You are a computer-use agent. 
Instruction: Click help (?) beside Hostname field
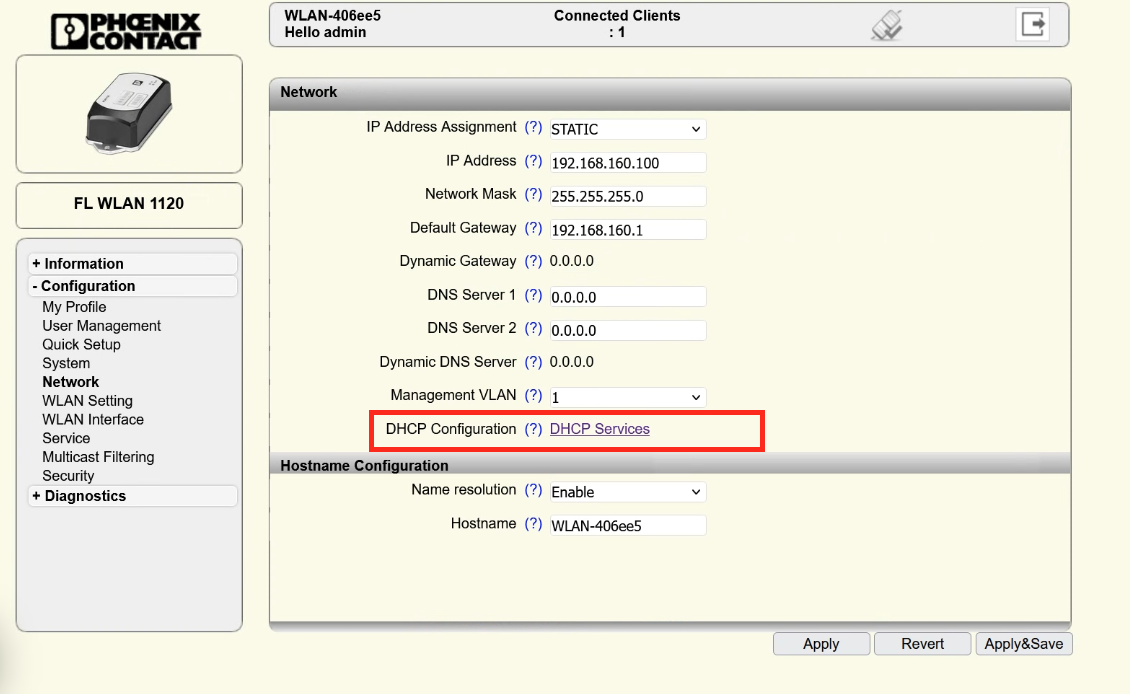point(533,524)
